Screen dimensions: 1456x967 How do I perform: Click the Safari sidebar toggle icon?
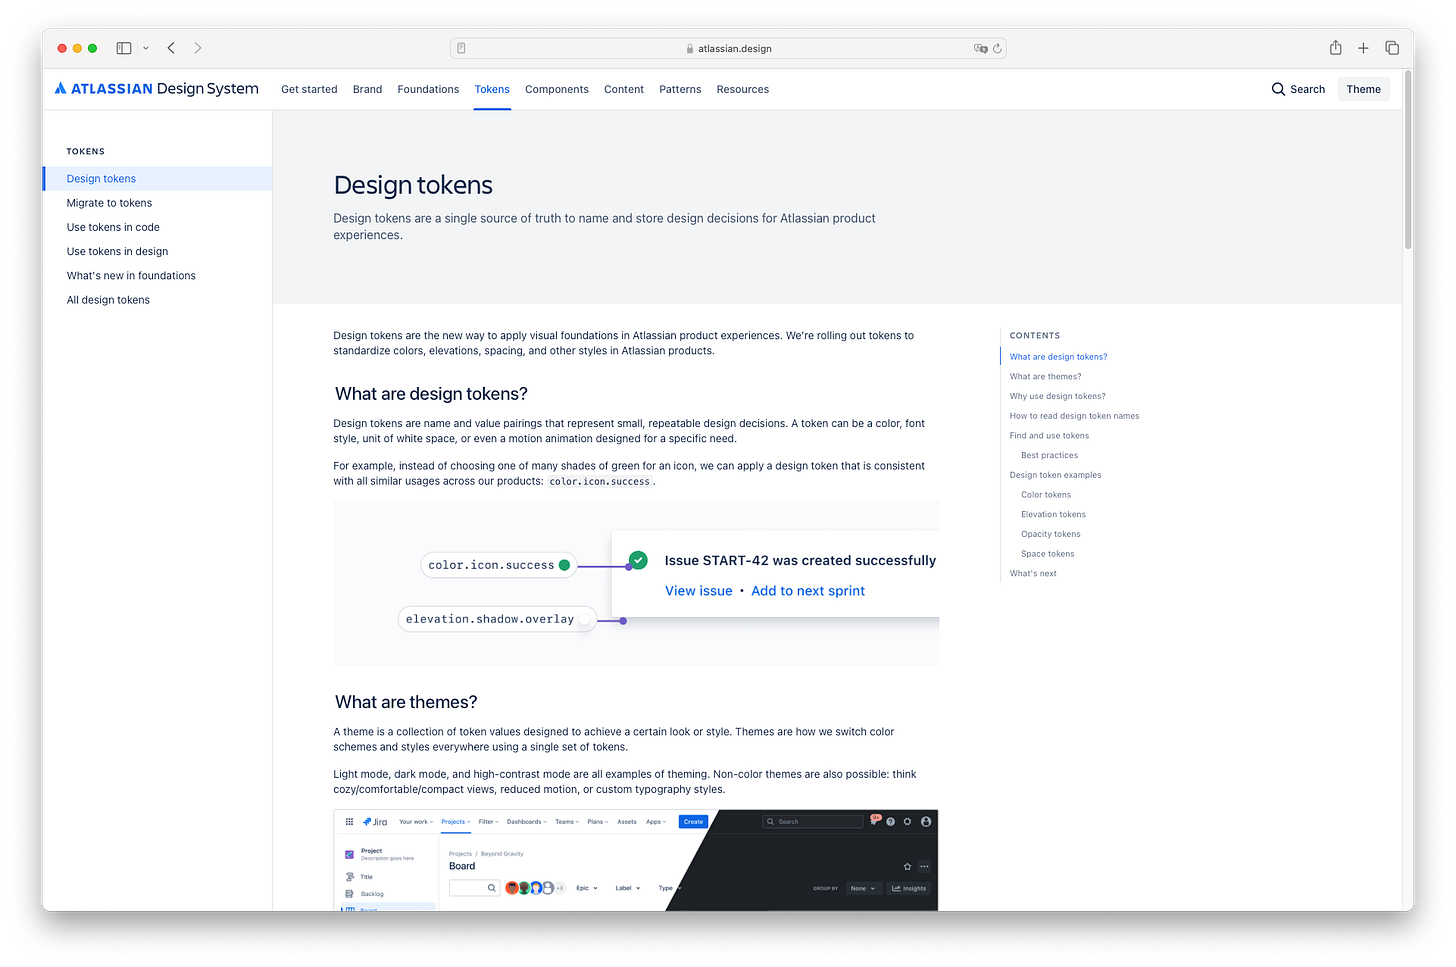coord(124,48)
